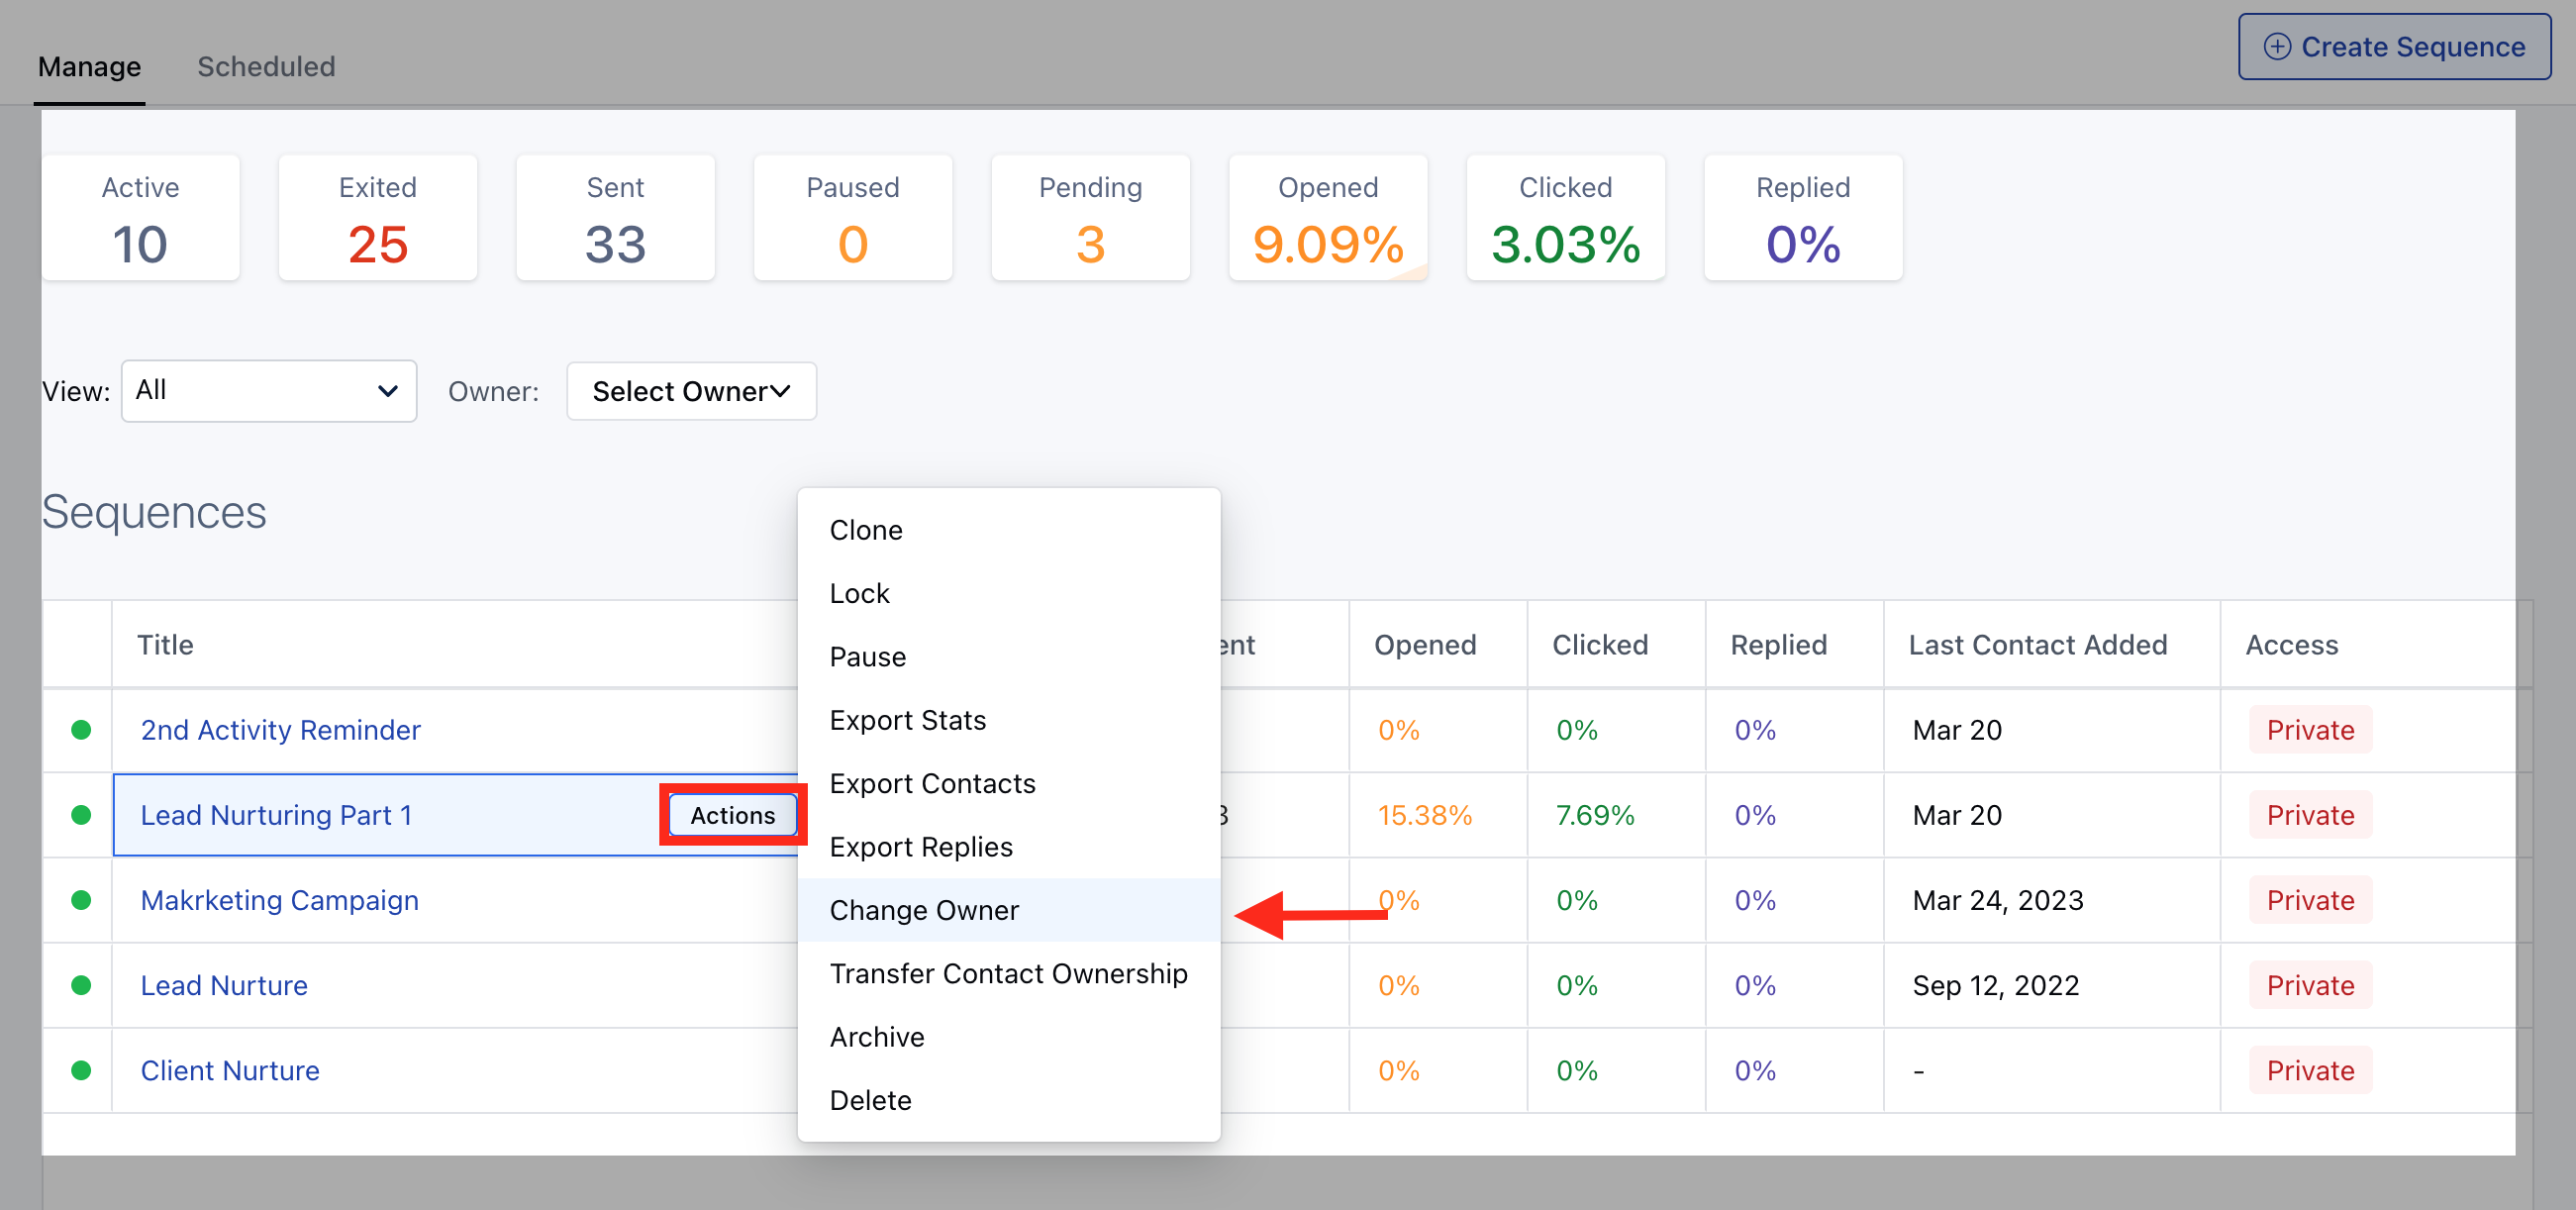Image resolution: width=2576 pixels, height=1210 pixels.
Task: Open the Makrketing Campaign sequence
Action: (279, 900)
